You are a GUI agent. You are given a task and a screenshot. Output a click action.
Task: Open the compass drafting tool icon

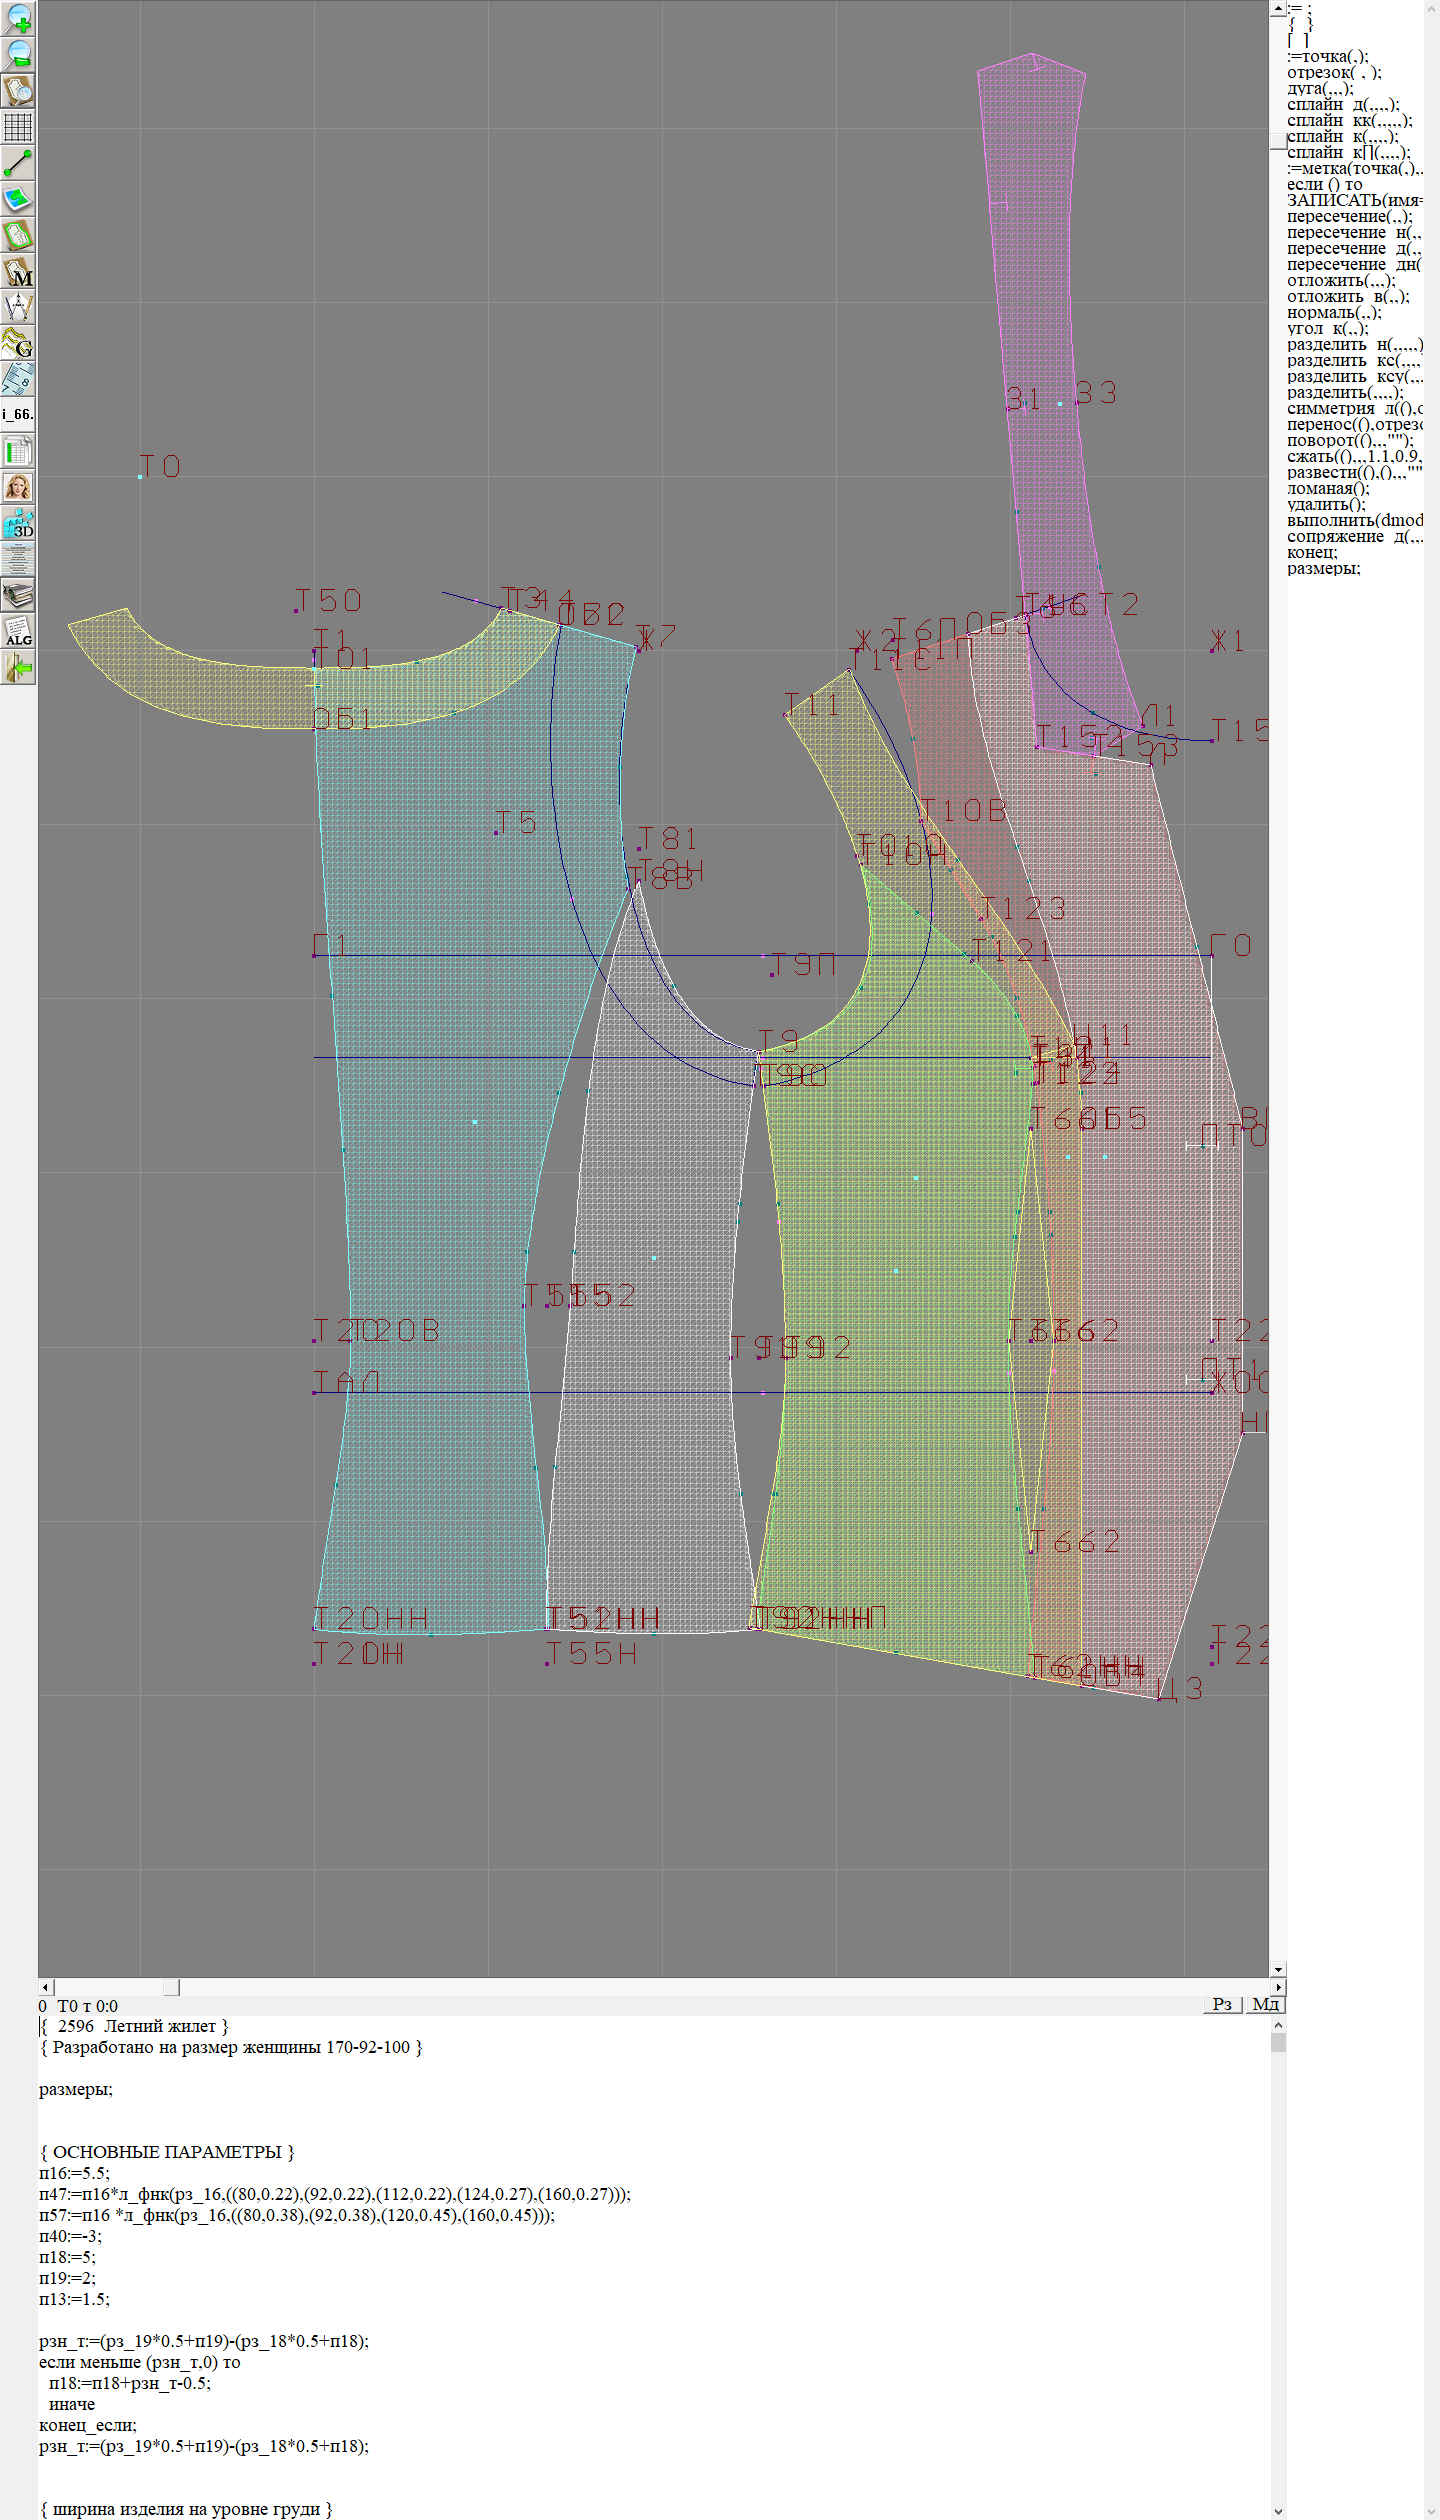18,307
